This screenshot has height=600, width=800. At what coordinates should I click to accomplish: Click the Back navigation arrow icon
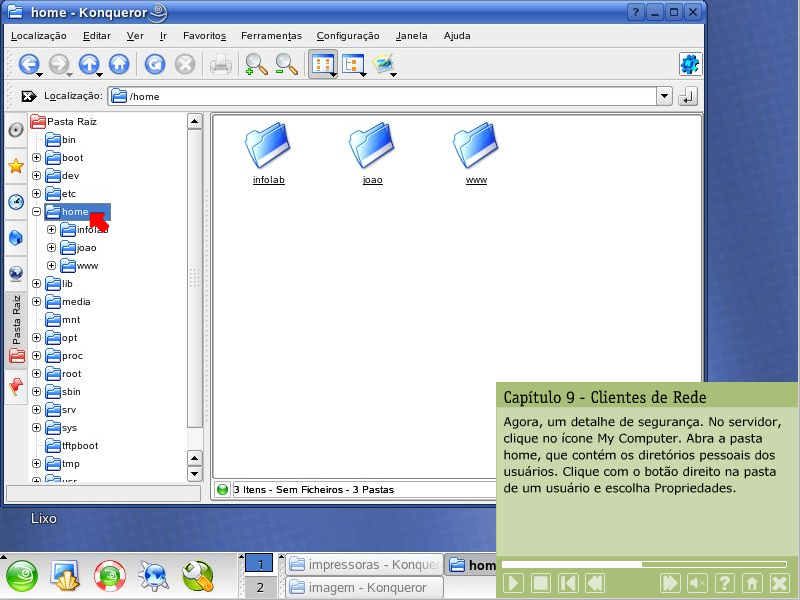(28, 64)
